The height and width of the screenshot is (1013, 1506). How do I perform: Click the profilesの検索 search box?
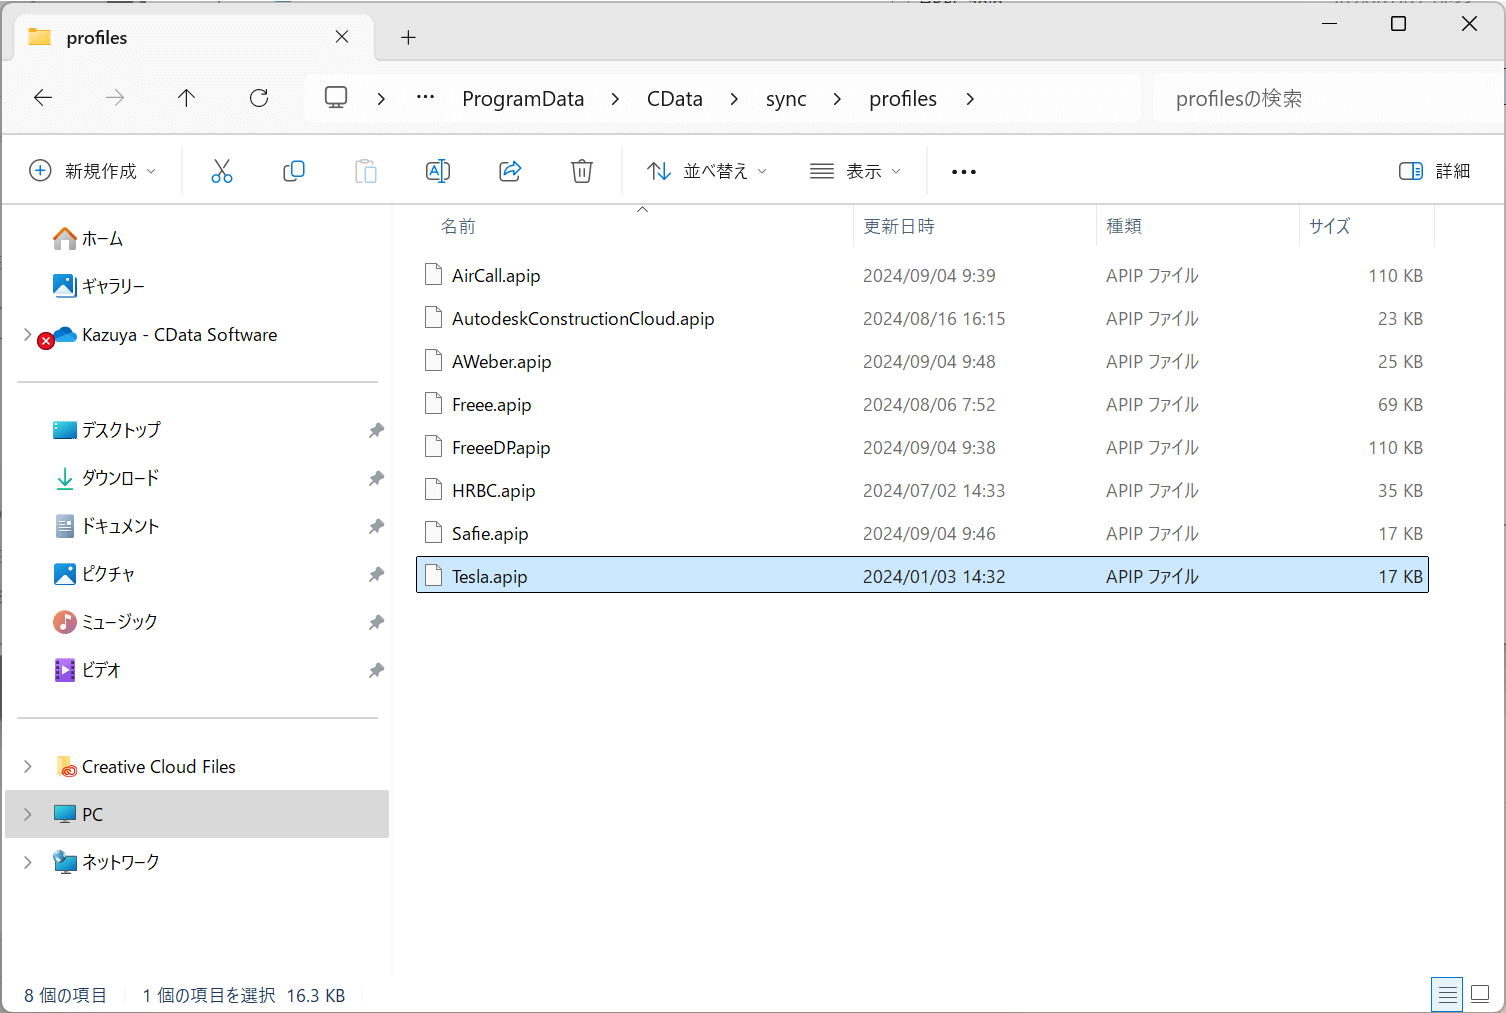(1320, 99)
